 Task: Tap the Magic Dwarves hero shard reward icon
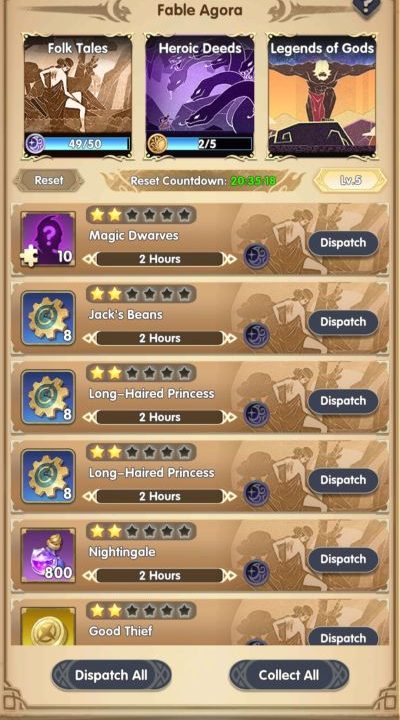pyautogui.click(x=48, y=239)
